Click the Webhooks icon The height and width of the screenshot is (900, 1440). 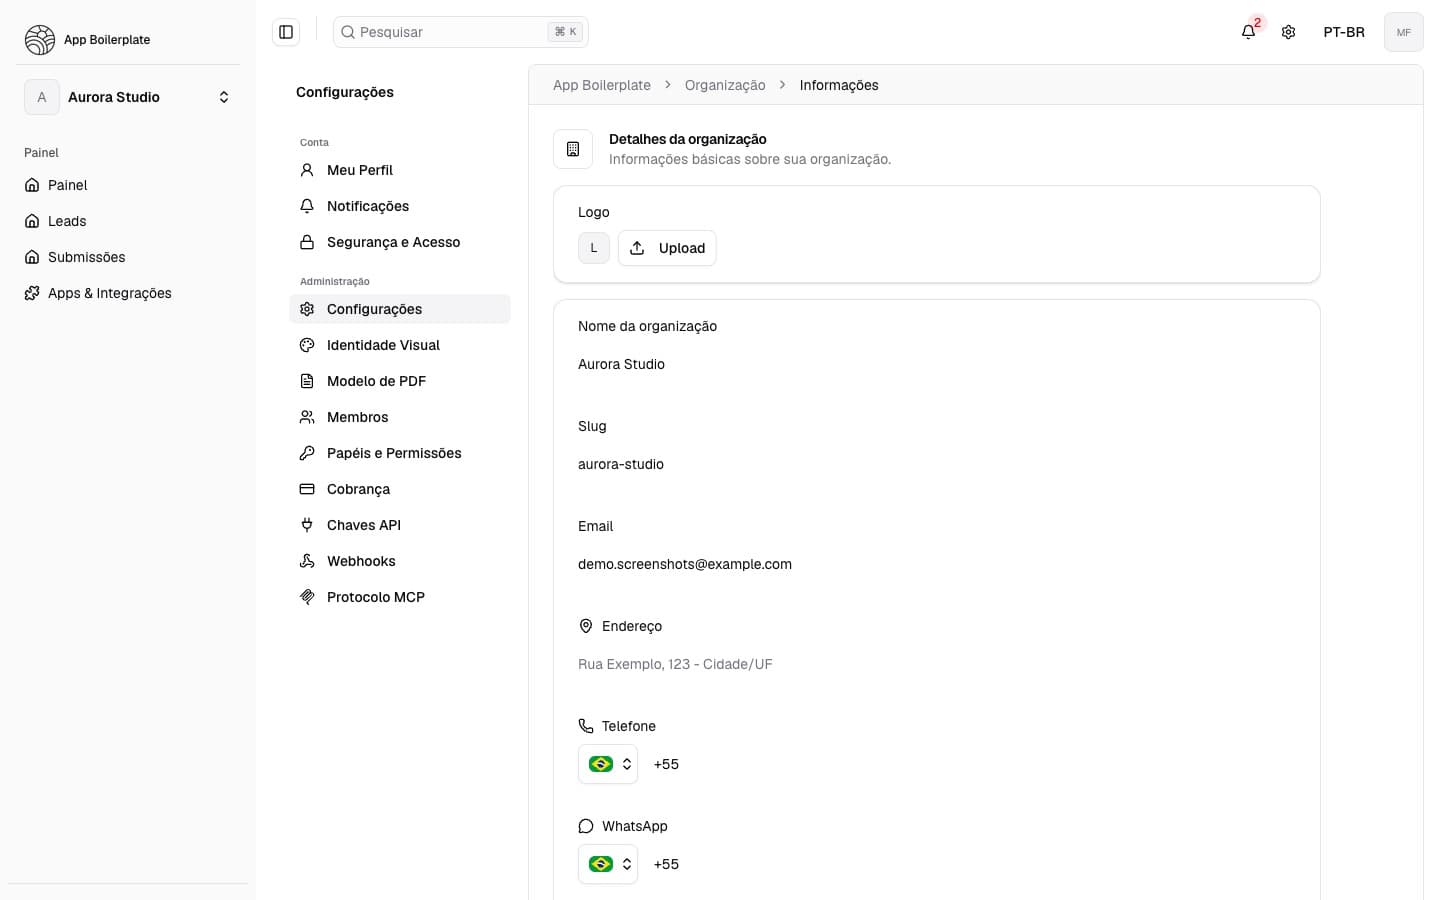(307, 561)
